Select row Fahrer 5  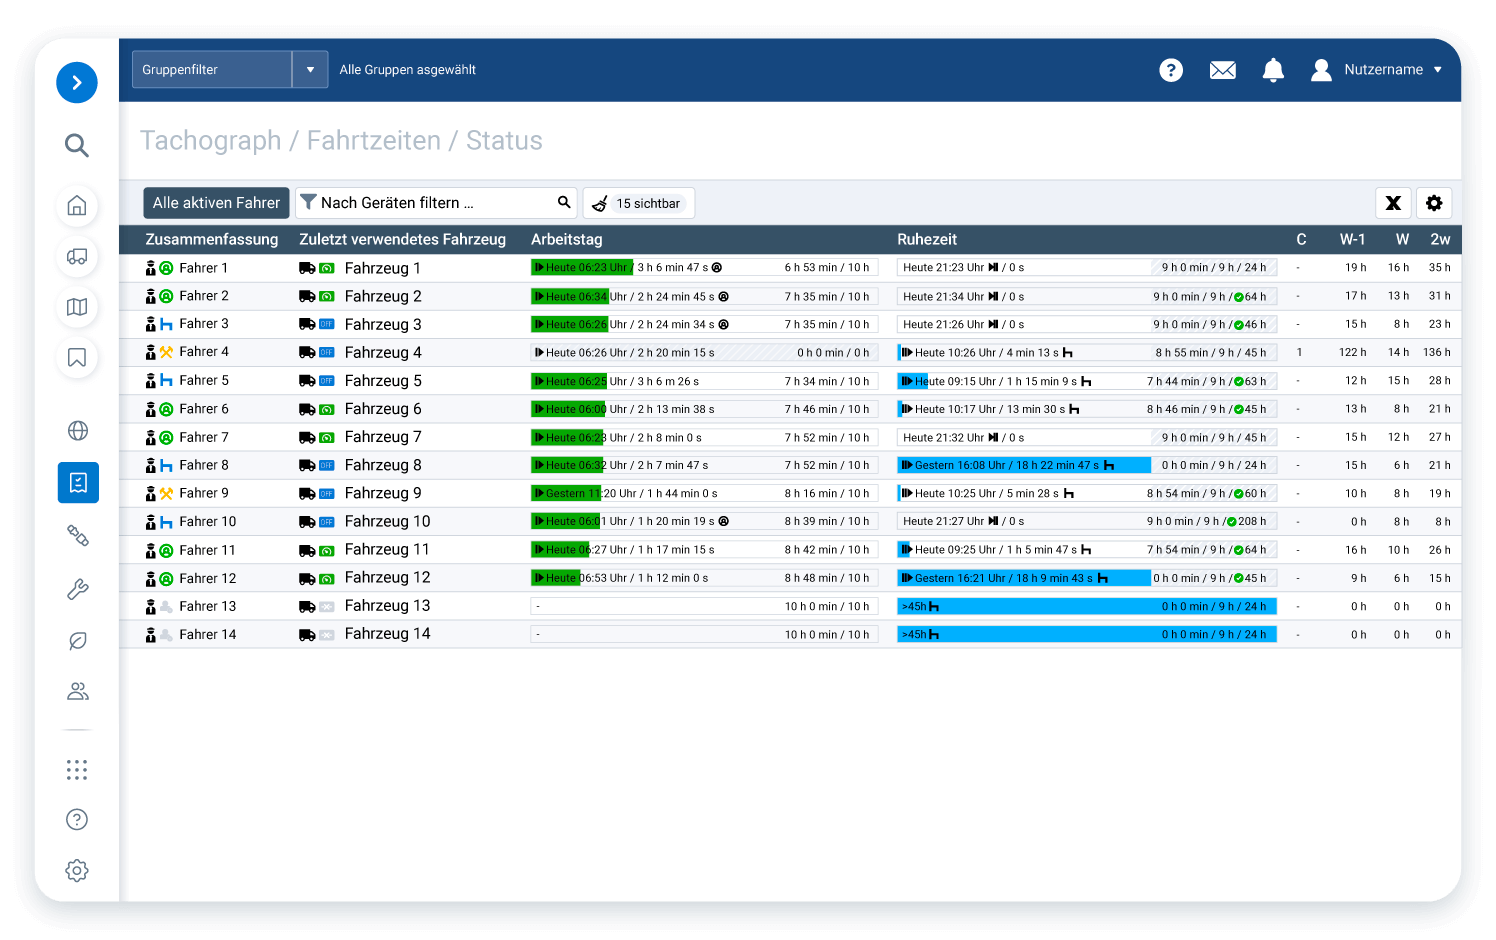click(790, 381)
